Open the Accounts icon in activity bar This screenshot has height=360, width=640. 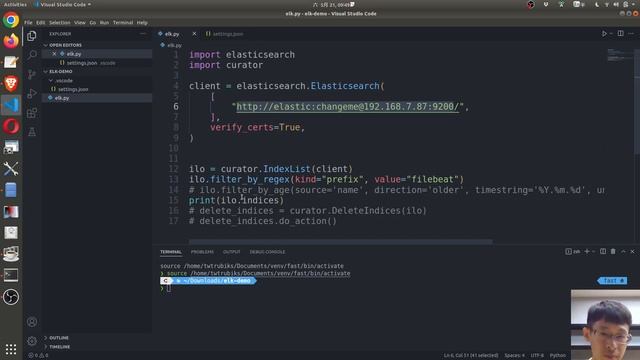coord(32,322)
